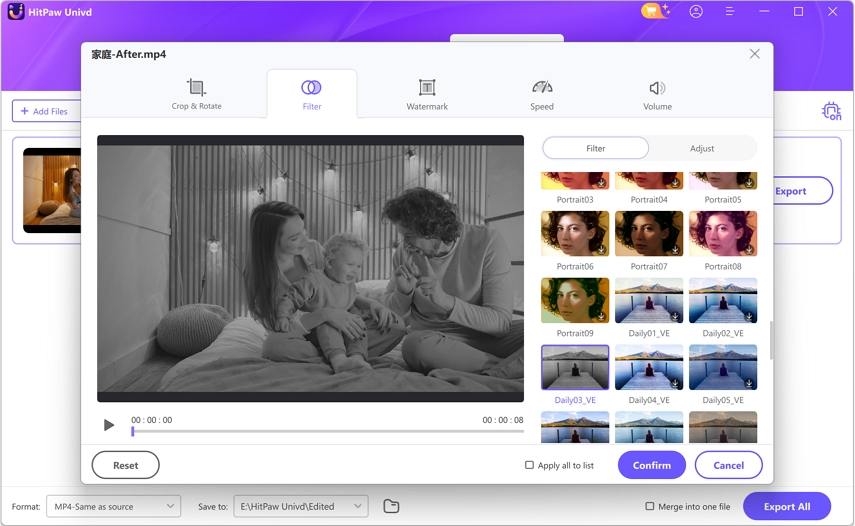Screen dimensions: 855x526
Task: Expand the Format dropdown
Action: (113, 507)
